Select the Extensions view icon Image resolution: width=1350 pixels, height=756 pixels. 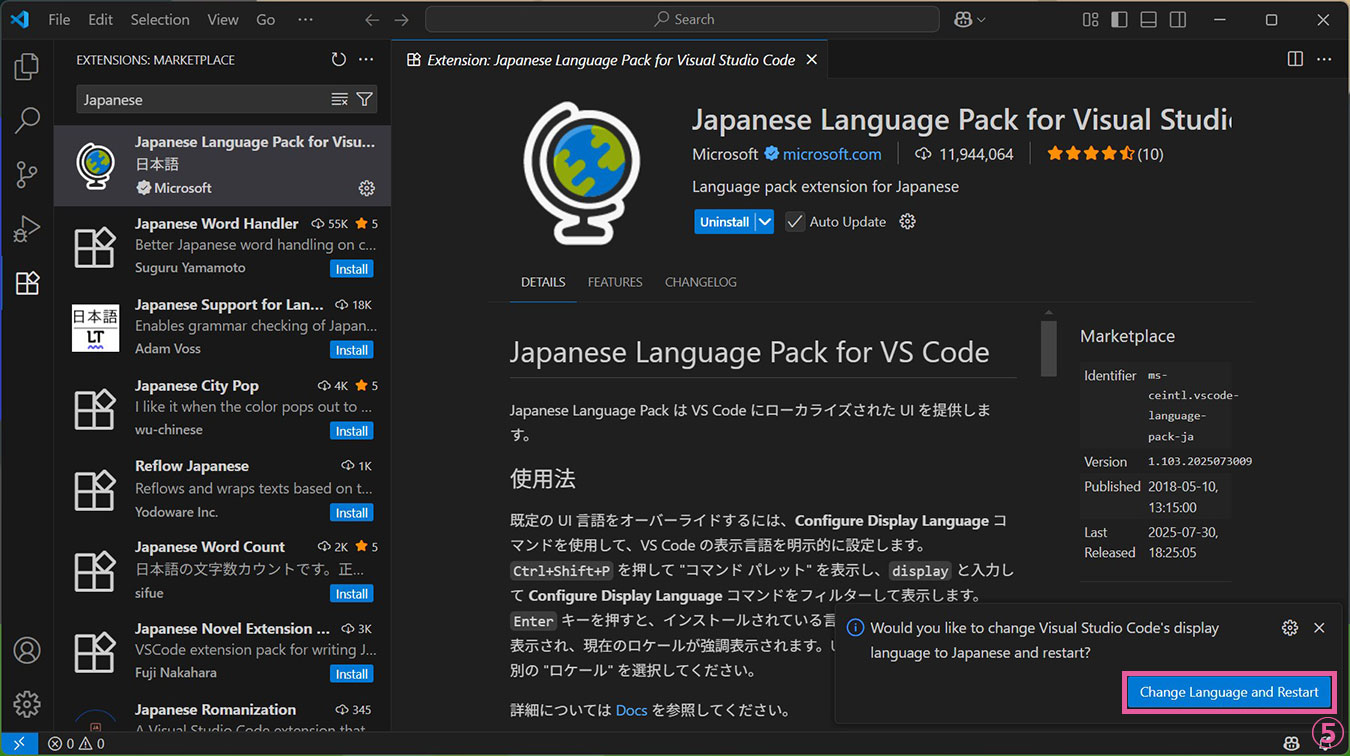27,283
